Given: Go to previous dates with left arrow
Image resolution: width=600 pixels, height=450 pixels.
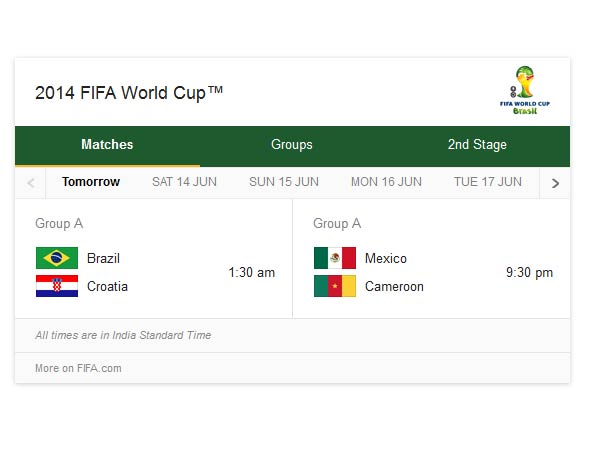Looking at the screenshot, I should click(31, 183).
